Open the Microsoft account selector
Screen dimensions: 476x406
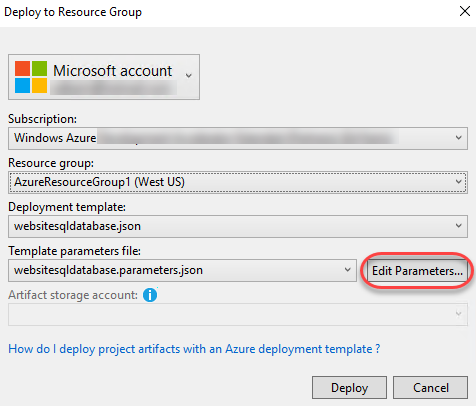pos(104,77)
